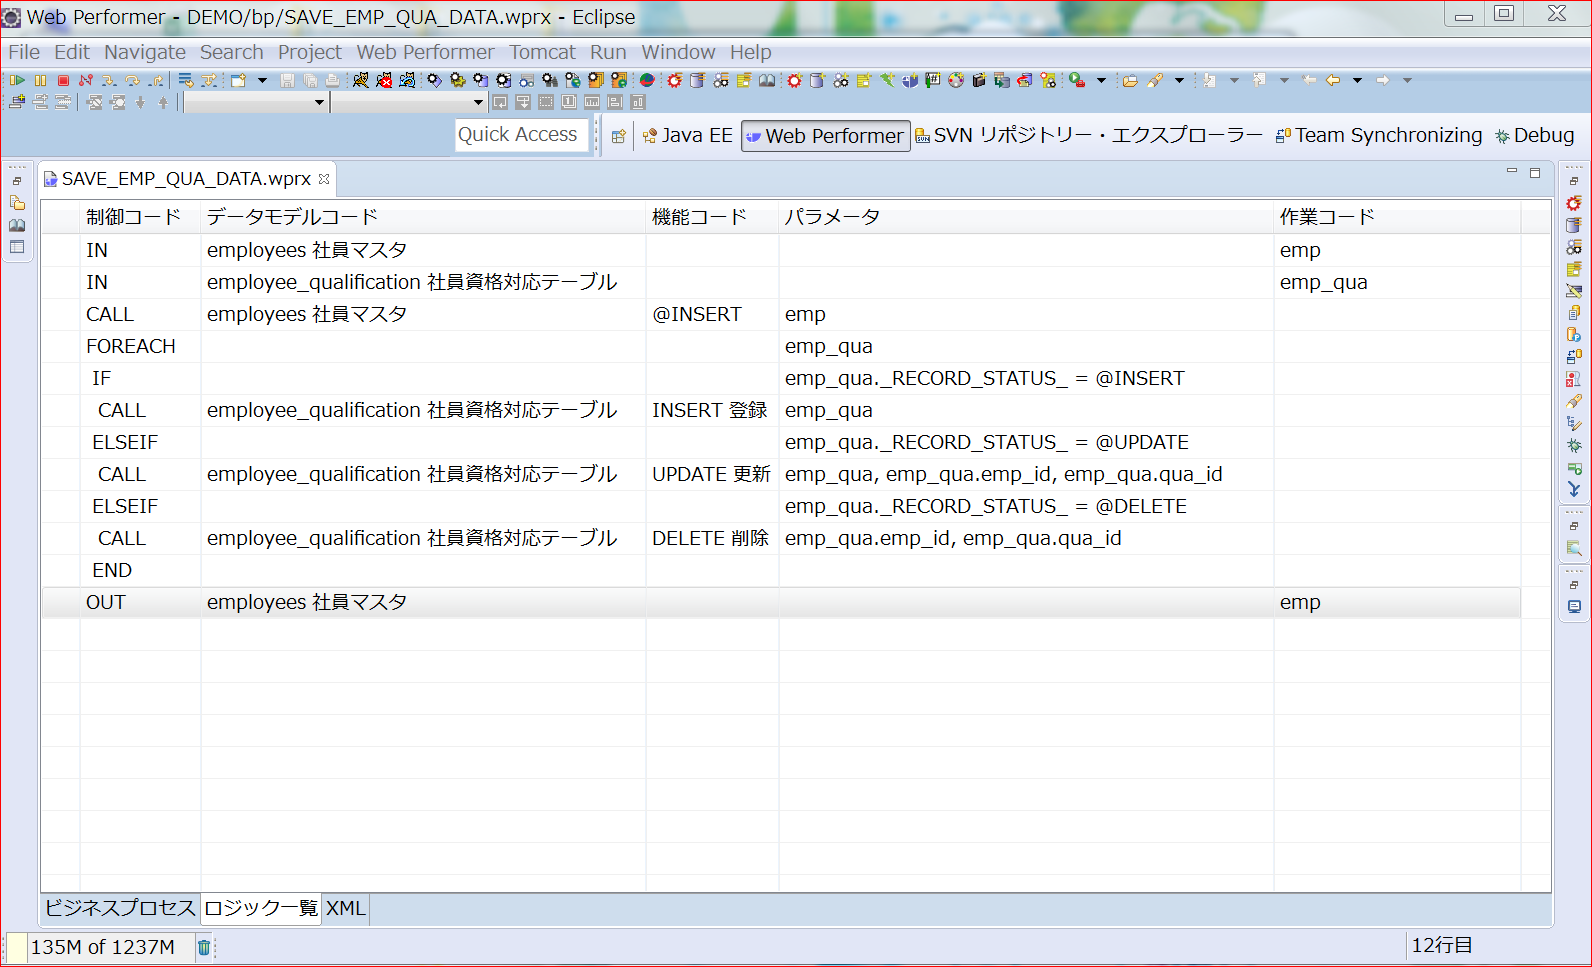The image size is (1592, 967).
Task: Click the Start Tomcat cat icon
Action: coord(360,80)
